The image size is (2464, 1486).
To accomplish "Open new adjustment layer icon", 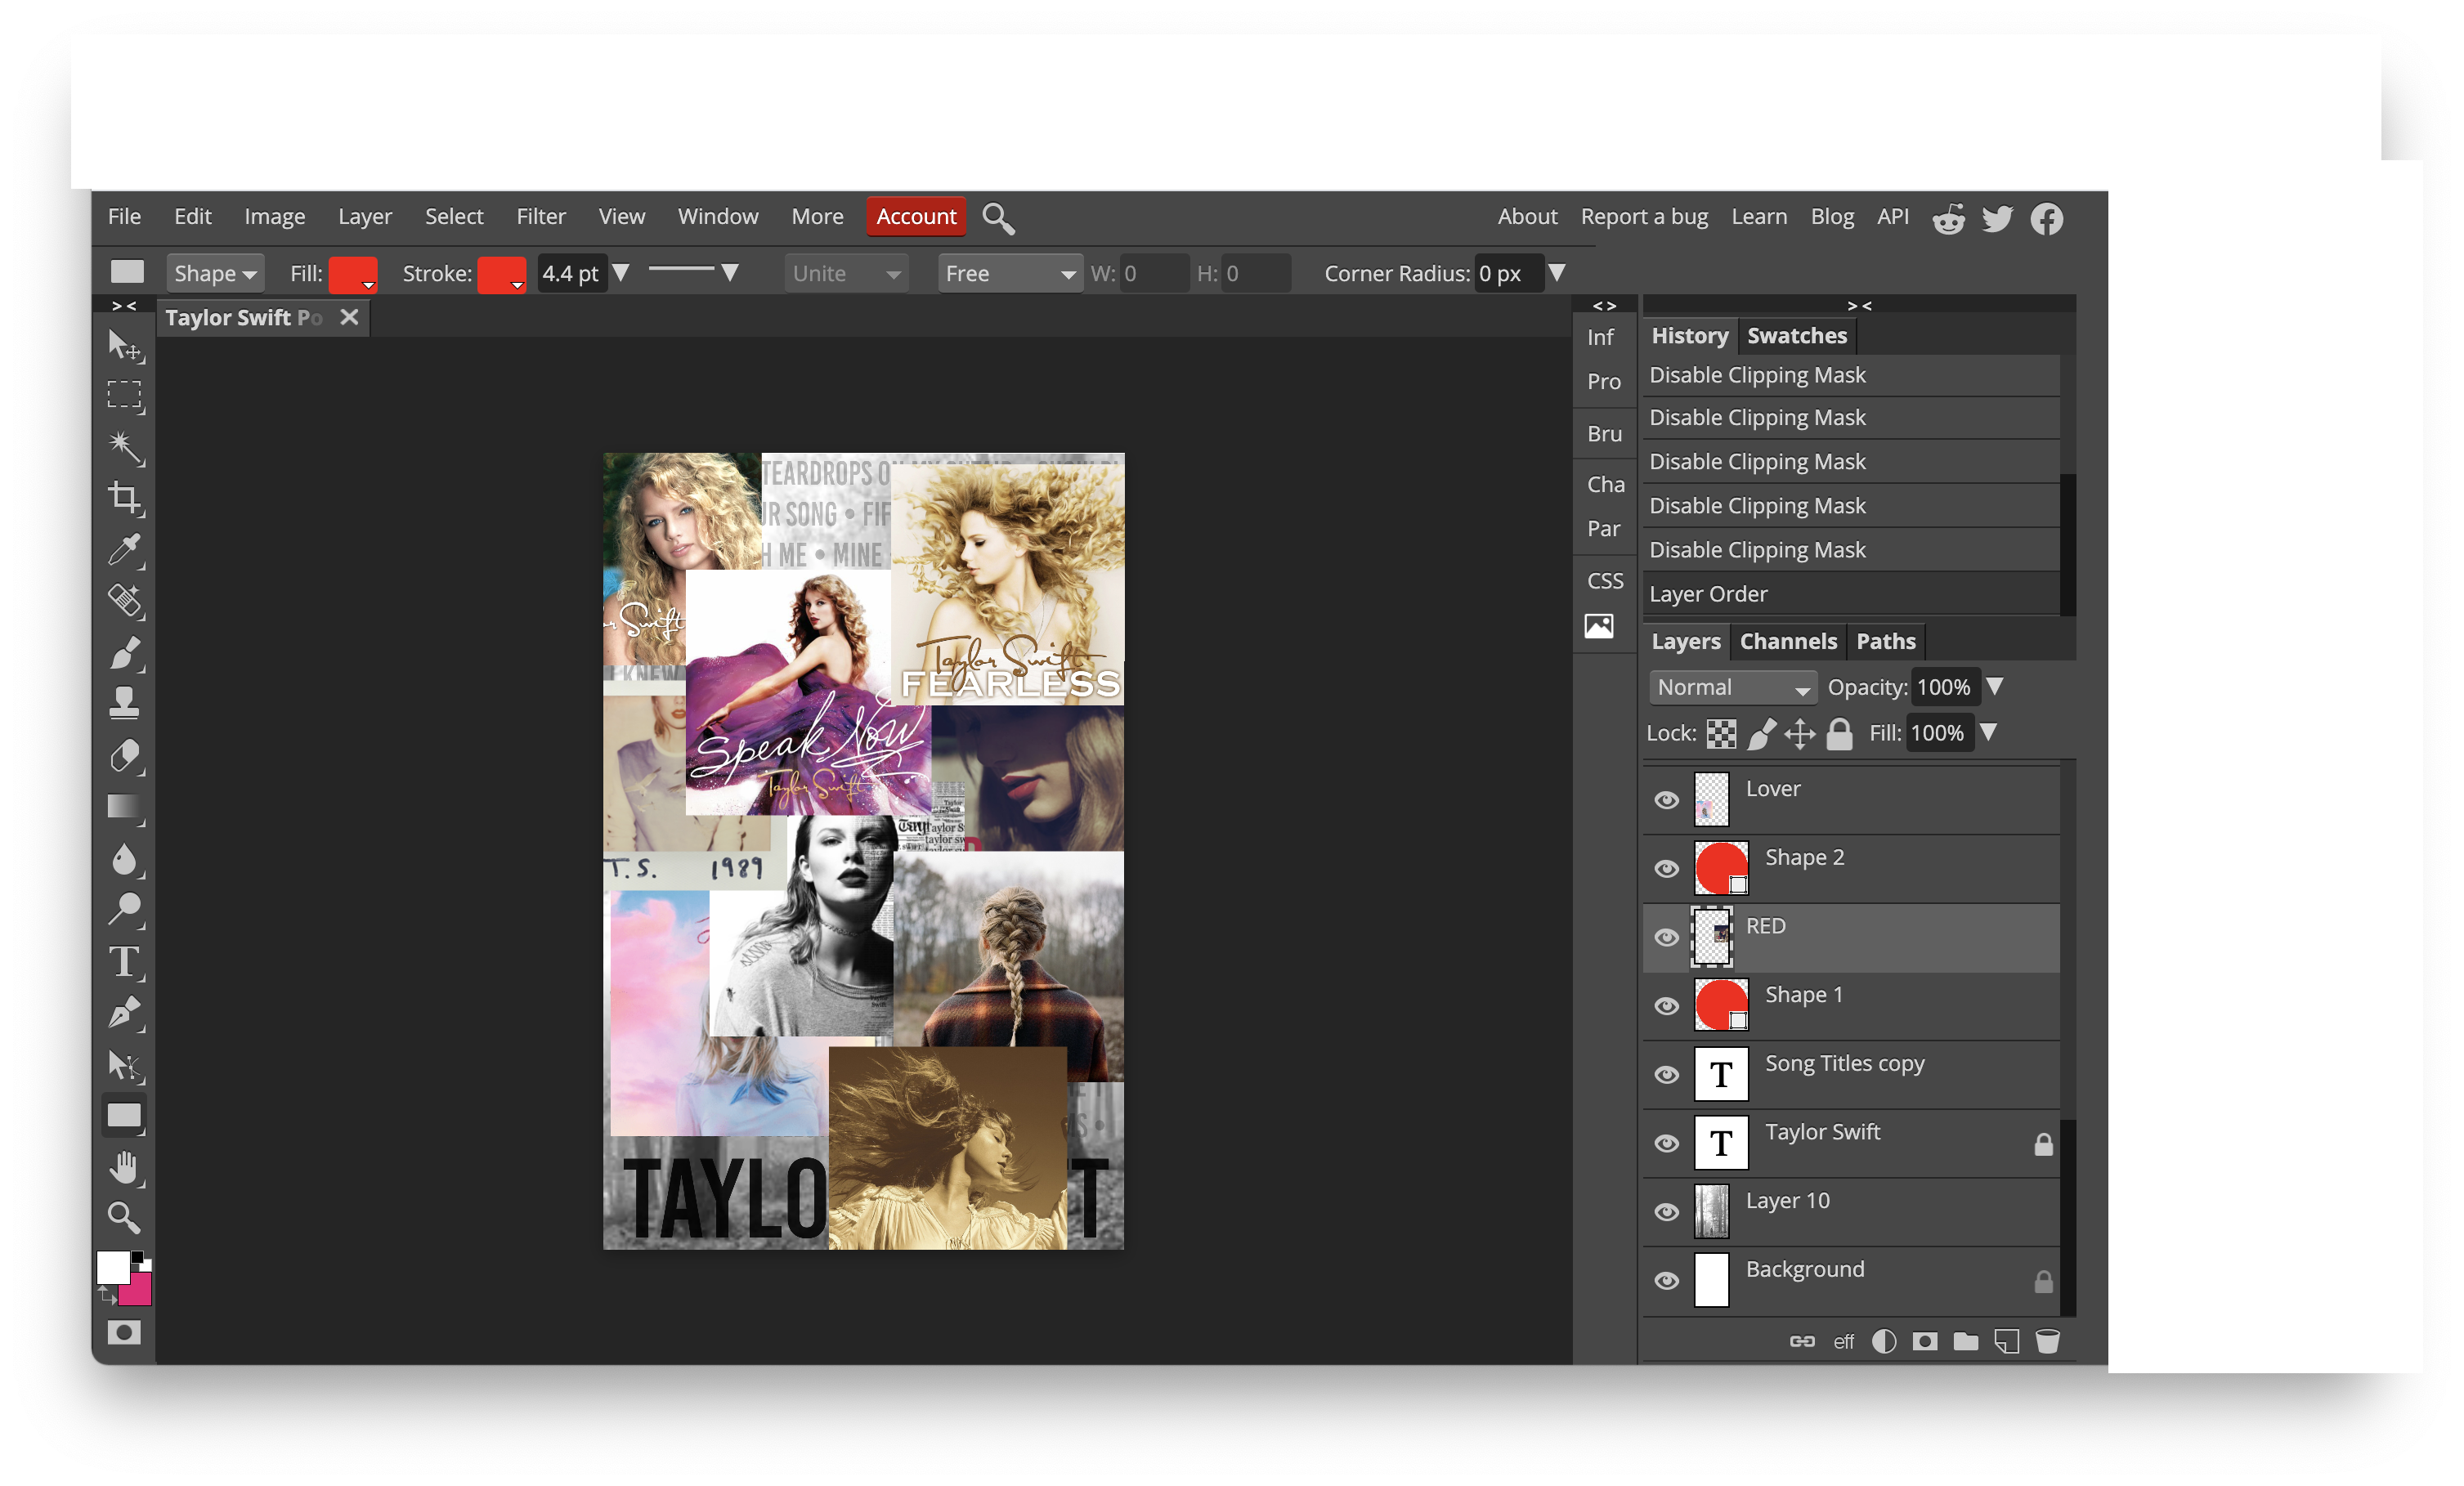I will (1884, 1342).
